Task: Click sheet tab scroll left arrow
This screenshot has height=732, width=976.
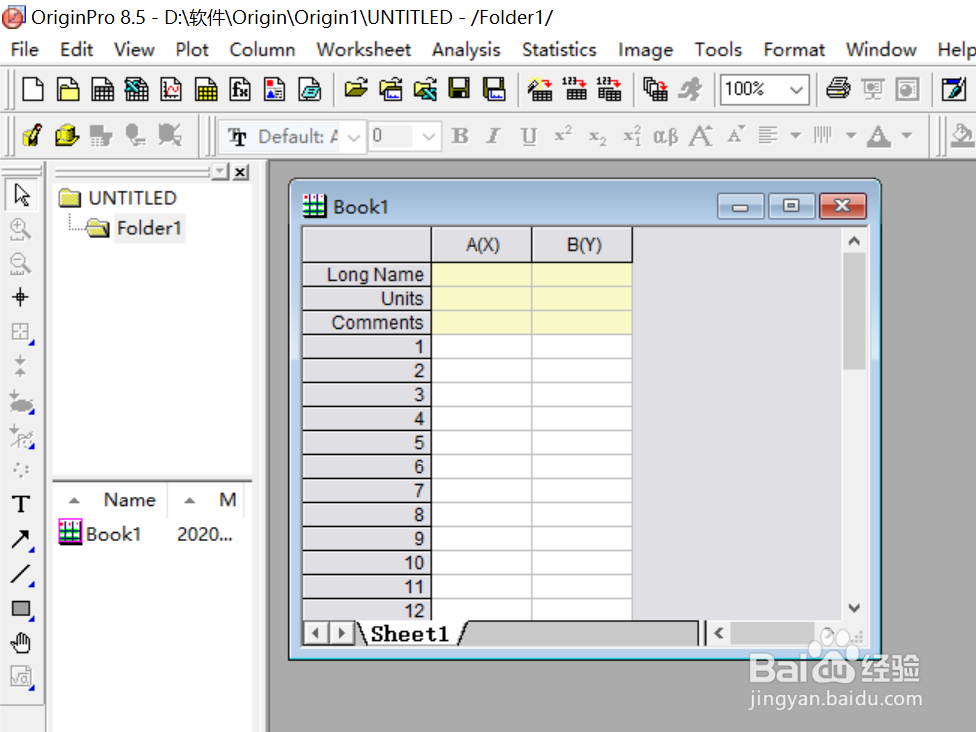Action: [316, 634]
